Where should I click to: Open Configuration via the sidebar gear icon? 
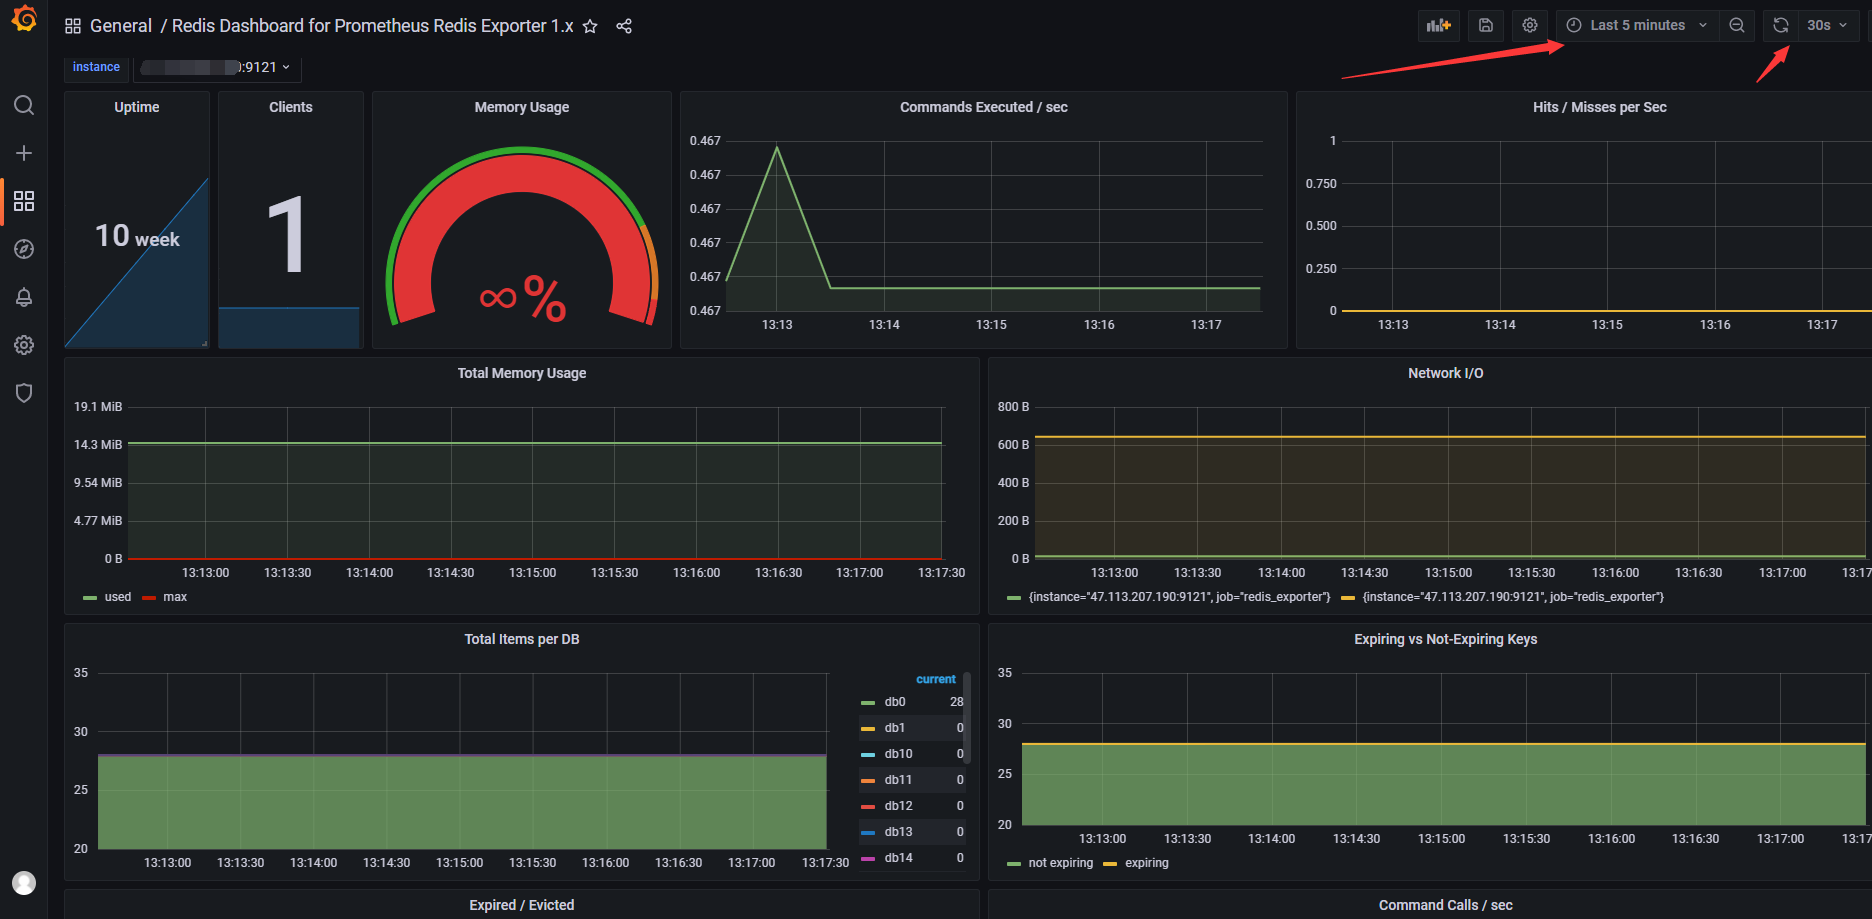[24, 345]
